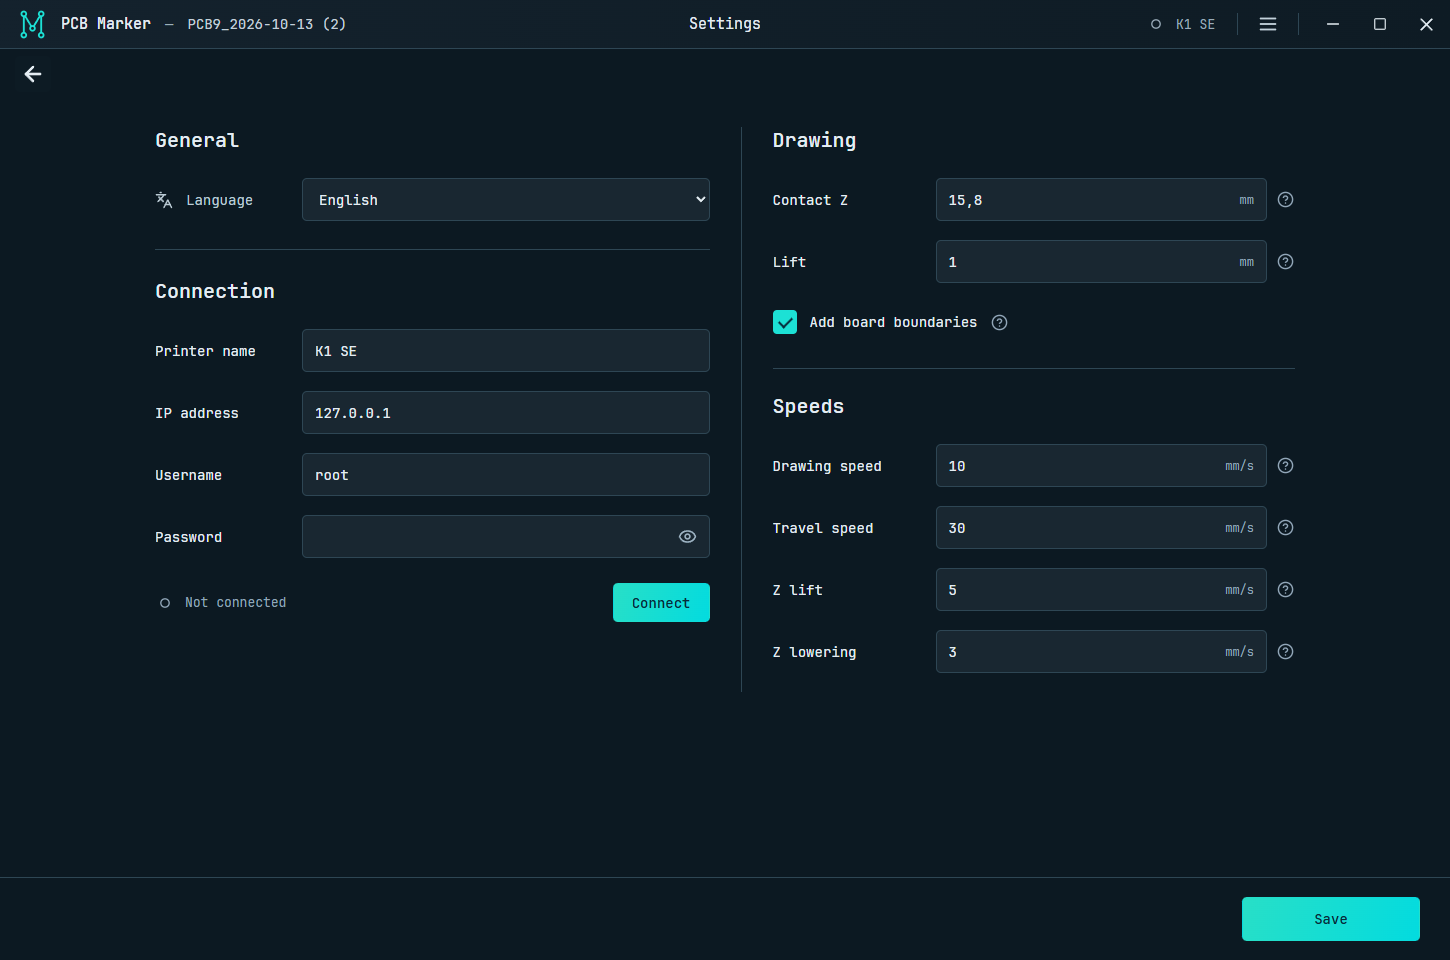Click the Settings title text
This screenshot has height=960, width=1450.
pos(725,24)
